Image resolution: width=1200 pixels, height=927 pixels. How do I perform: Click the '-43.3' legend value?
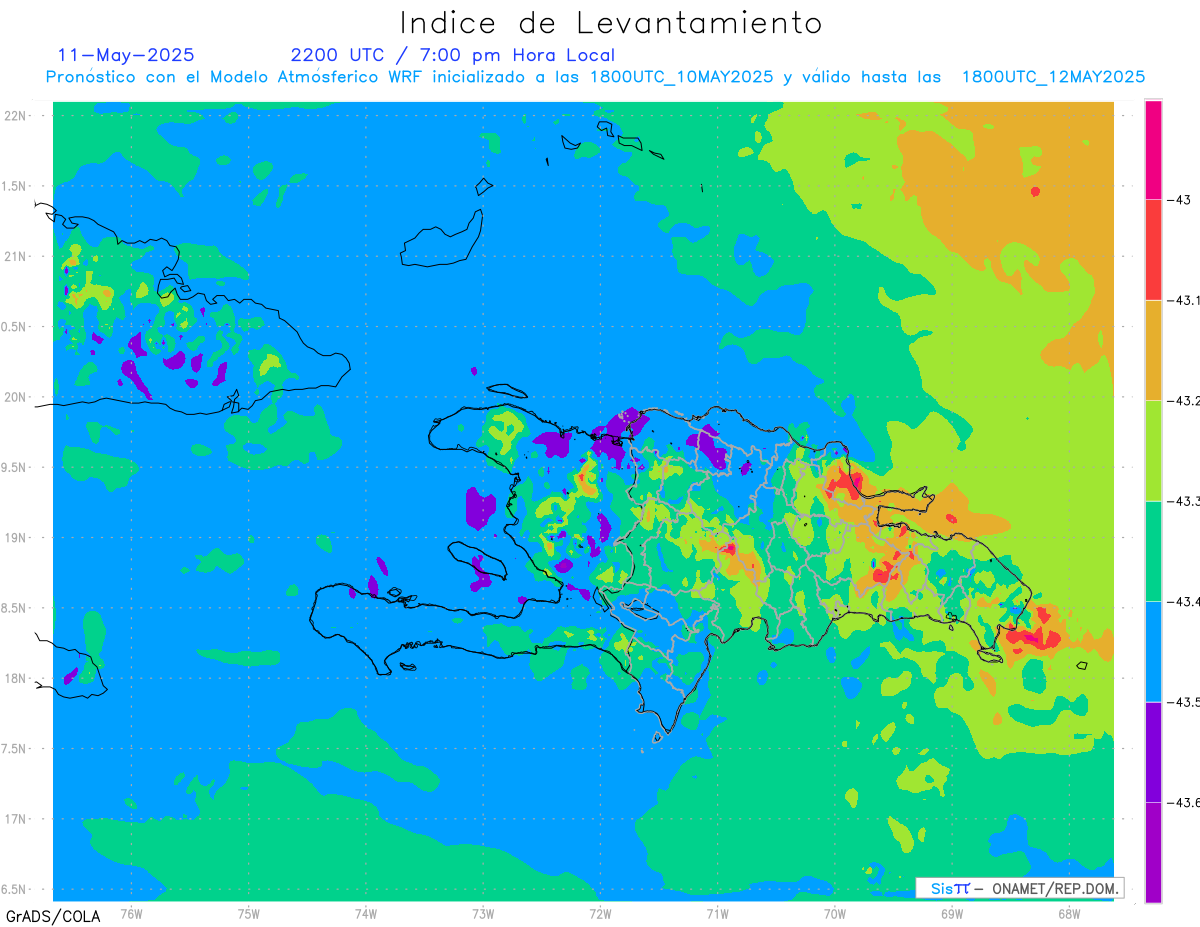(x=1184, y=501)
